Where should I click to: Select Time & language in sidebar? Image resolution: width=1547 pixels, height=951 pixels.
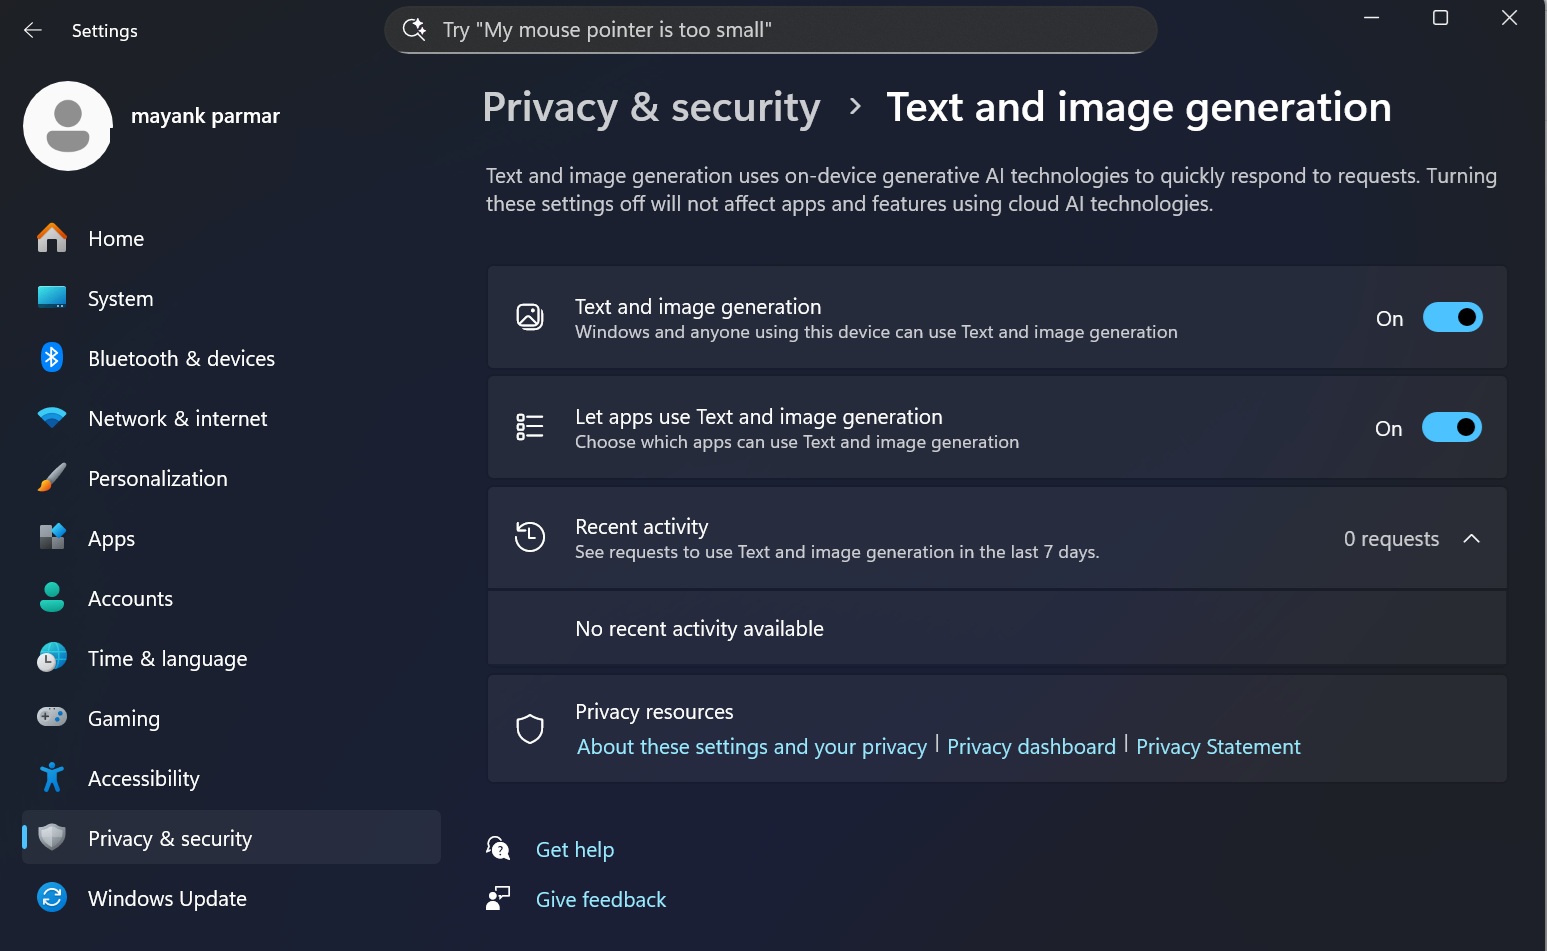[x=167, y=658]
